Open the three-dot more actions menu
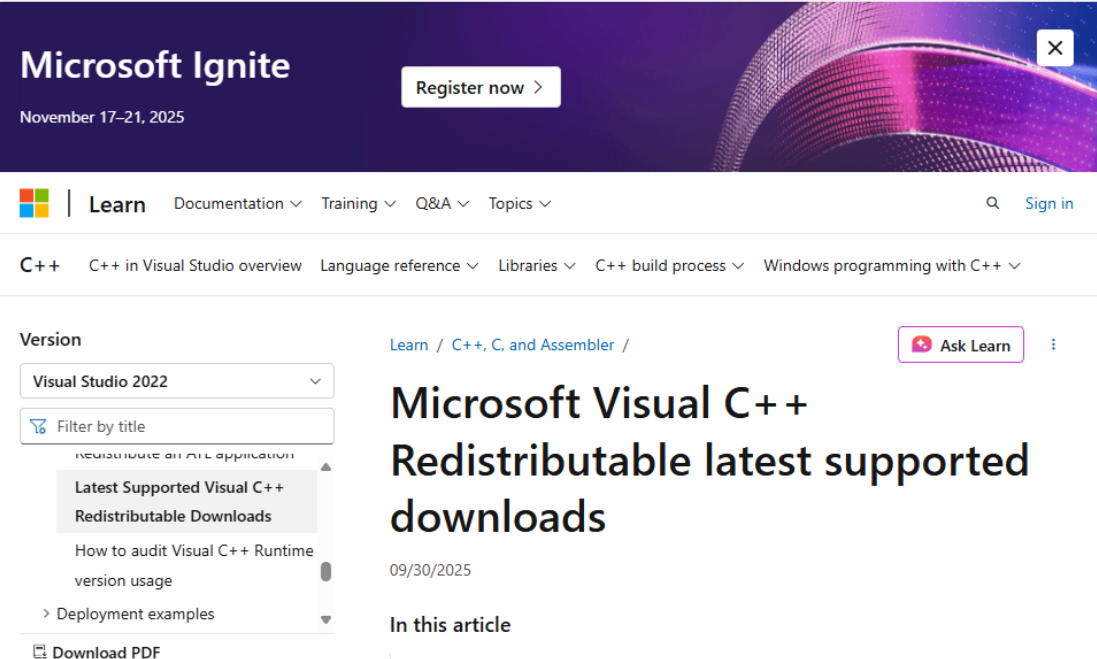 [1053, 345]
